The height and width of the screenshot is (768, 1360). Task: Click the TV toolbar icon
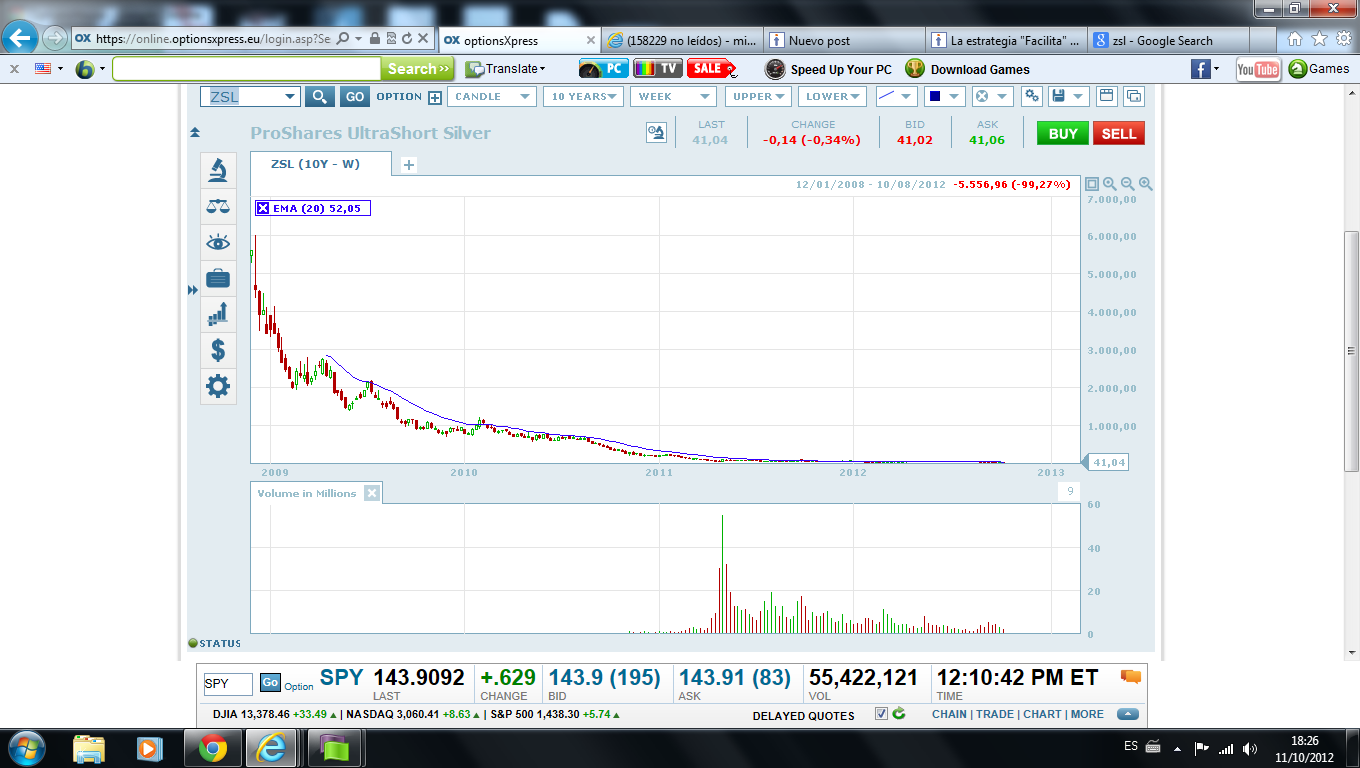(658, 69)
